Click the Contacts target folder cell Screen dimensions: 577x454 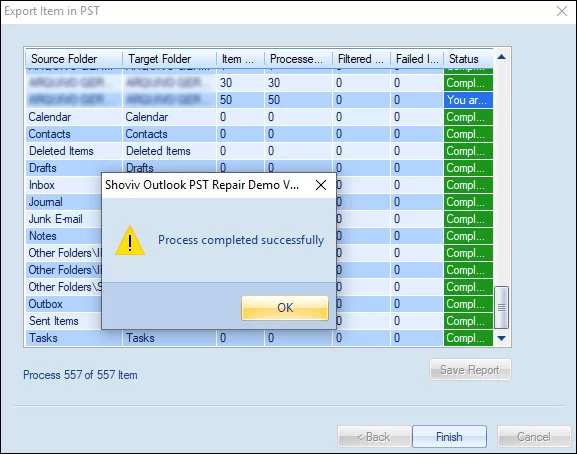169,134
